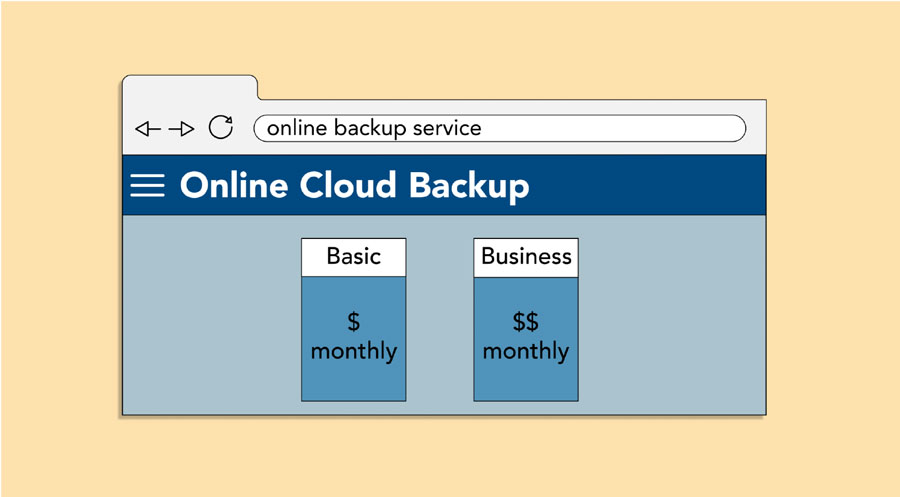Click the empty toolbar area above address bar

(x=500, y=107)
